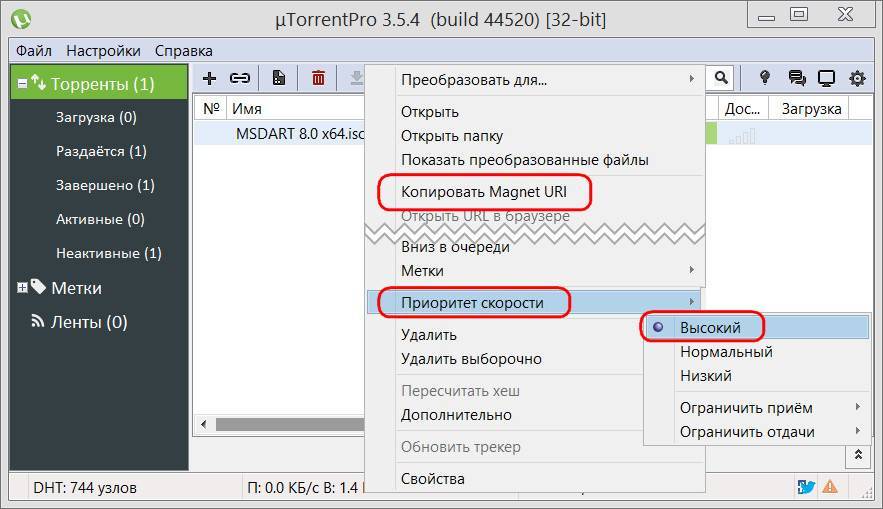
Task: Expand the Метки tree node
Action: pyautogui.click(x=22, y=288)
